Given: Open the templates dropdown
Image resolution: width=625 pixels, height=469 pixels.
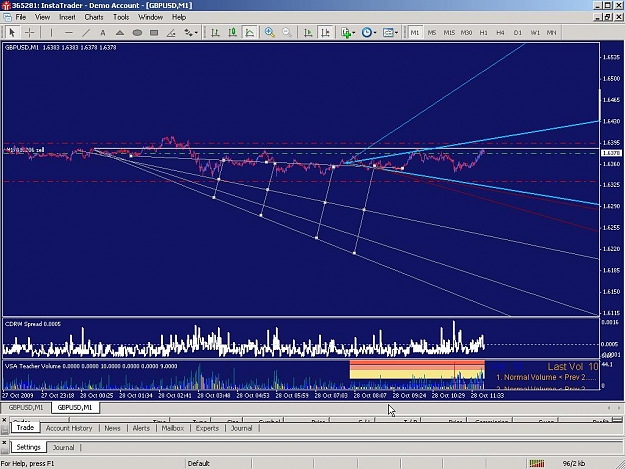Looking at the screenshot, I should [x=390, y=33].
